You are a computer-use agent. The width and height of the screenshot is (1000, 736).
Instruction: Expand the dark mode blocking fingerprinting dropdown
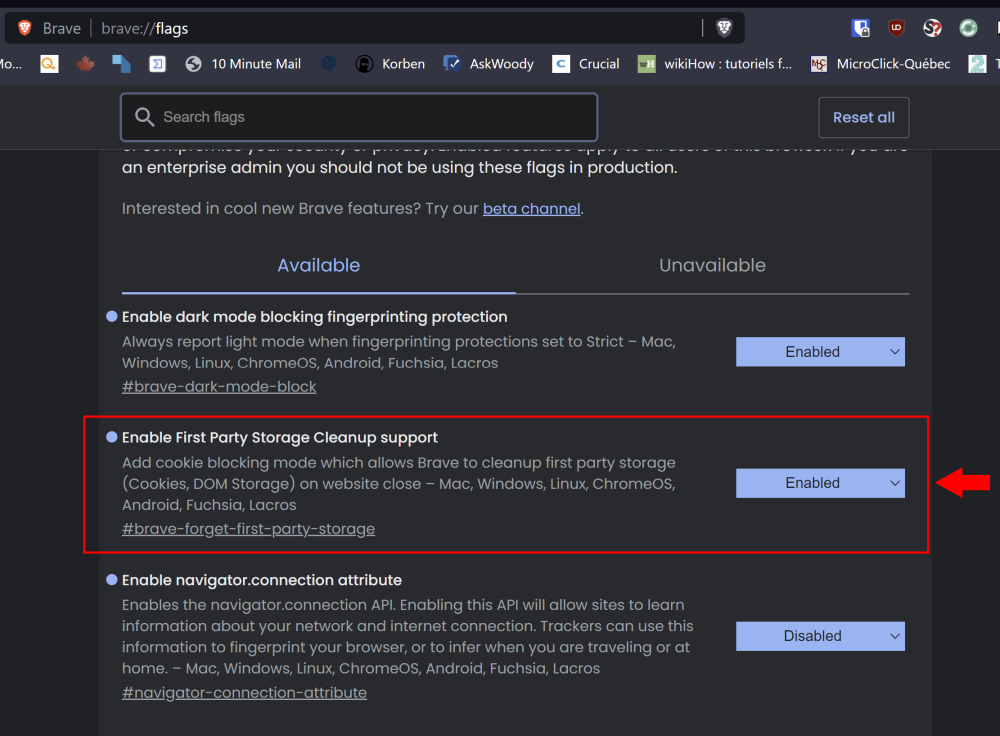click(820, 352)
